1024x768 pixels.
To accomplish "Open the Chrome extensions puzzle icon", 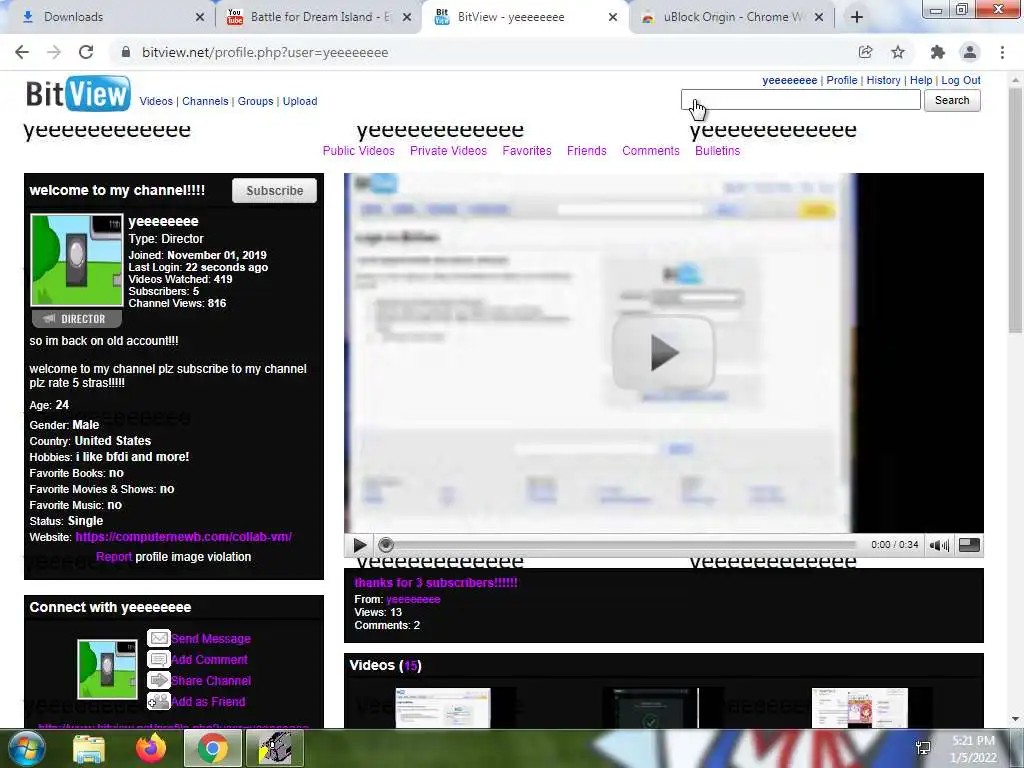I will (x=938, y=52).
